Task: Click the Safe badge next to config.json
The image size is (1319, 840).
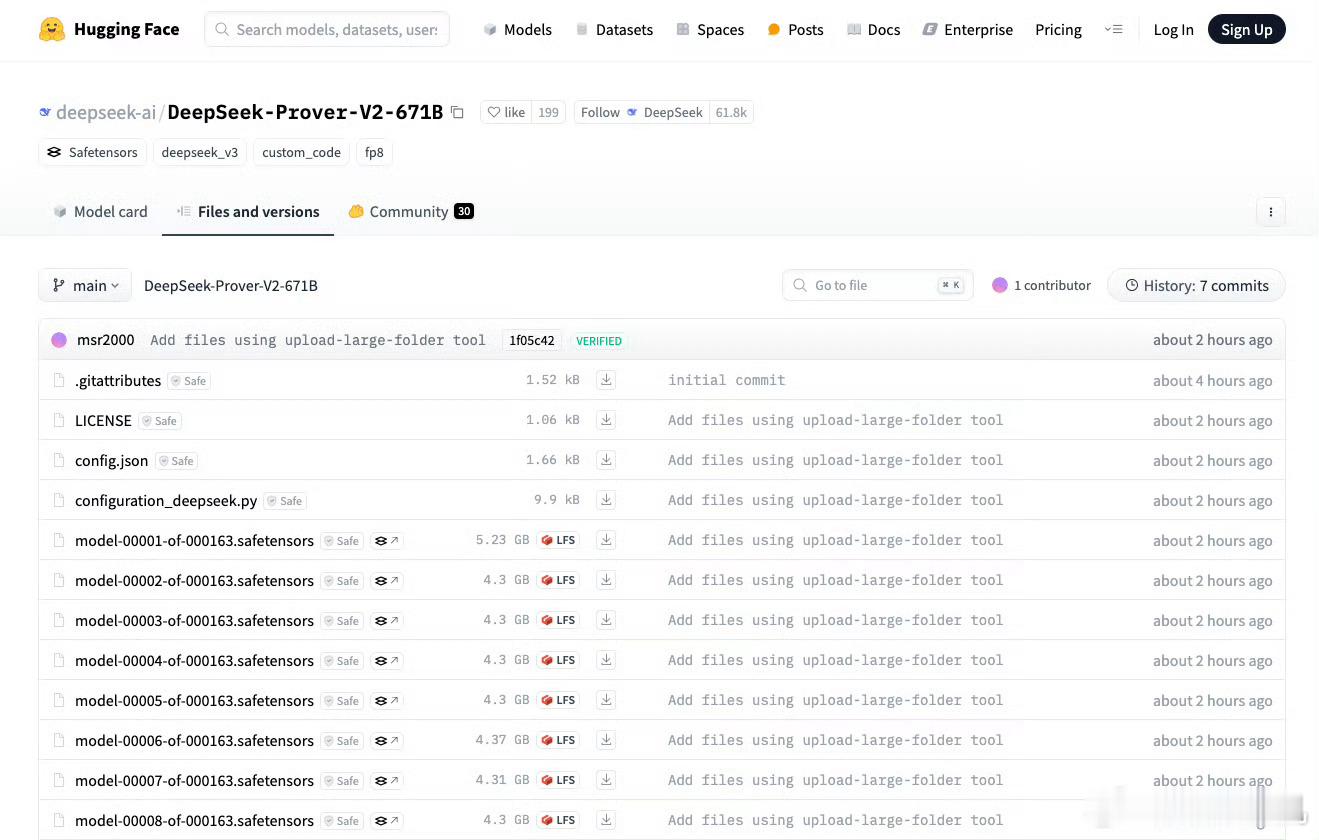Action: click(176, 461)
